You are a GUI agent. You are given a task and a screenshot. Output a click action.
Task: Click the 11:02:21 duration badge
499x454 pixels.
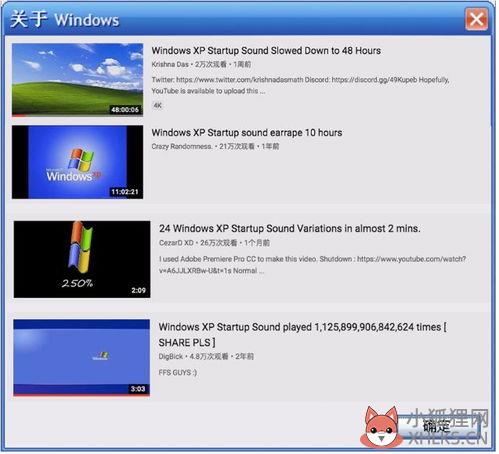(125, 192)
